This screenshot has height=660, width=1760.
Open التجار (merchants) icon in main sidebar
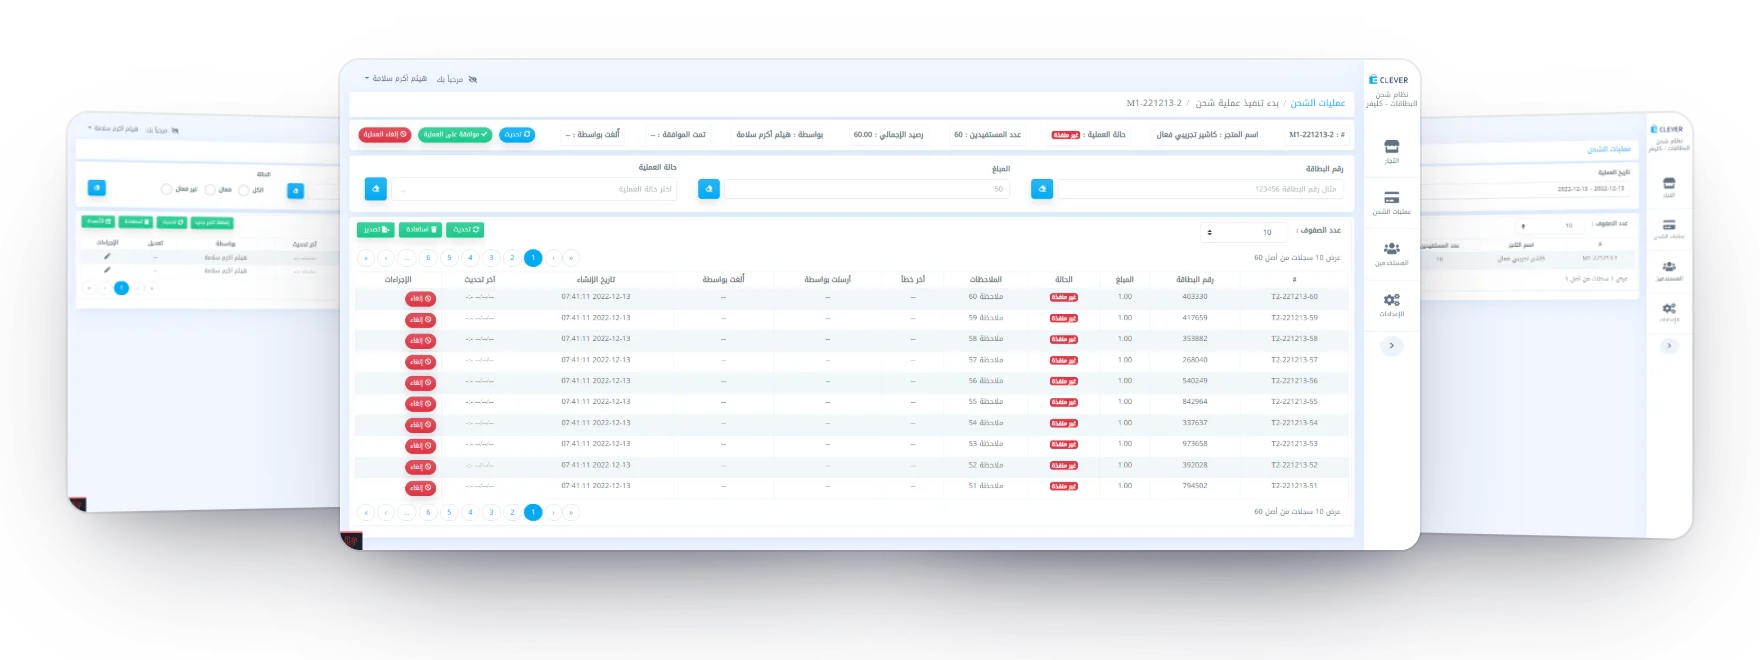1391,146
